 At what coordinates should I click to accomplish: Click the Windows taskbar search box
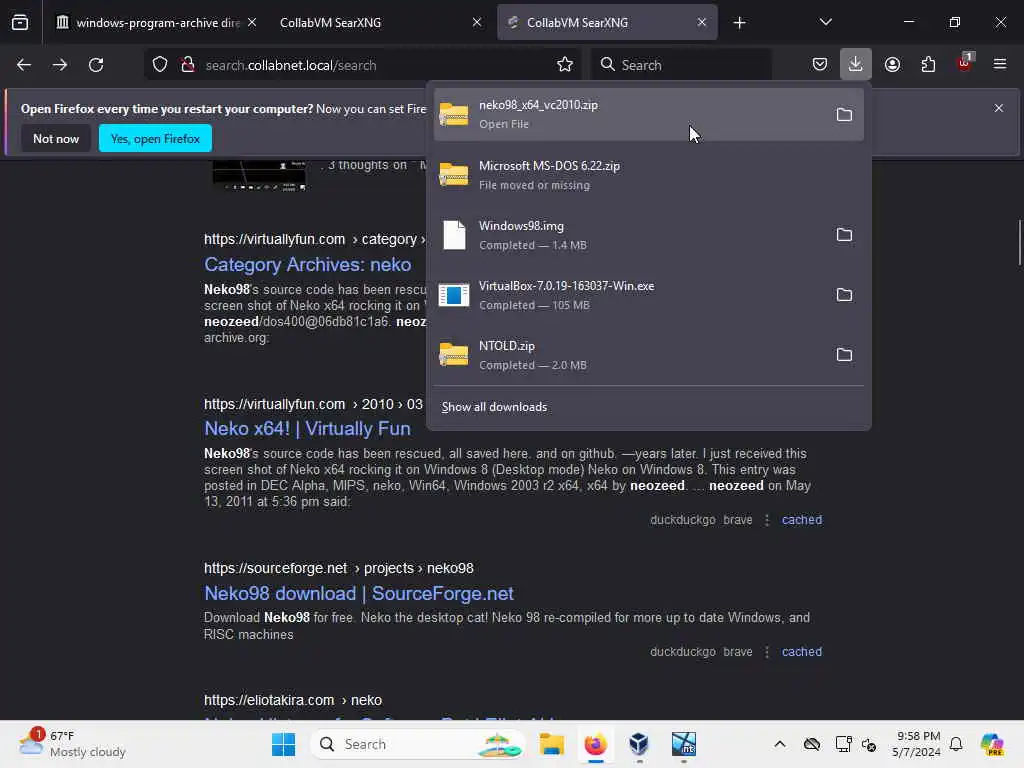418,744
